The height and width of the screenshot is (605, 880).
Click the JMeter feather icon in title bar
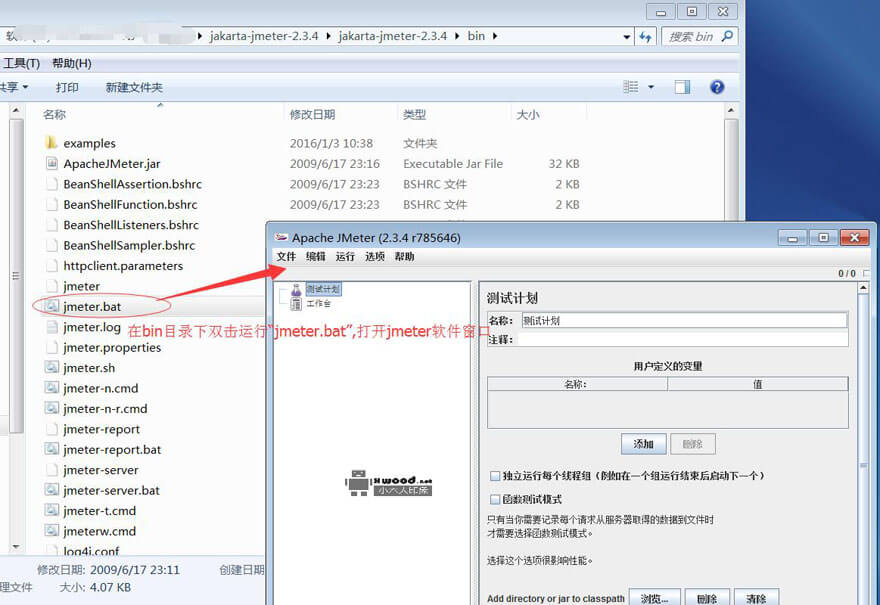coord(281,237)
